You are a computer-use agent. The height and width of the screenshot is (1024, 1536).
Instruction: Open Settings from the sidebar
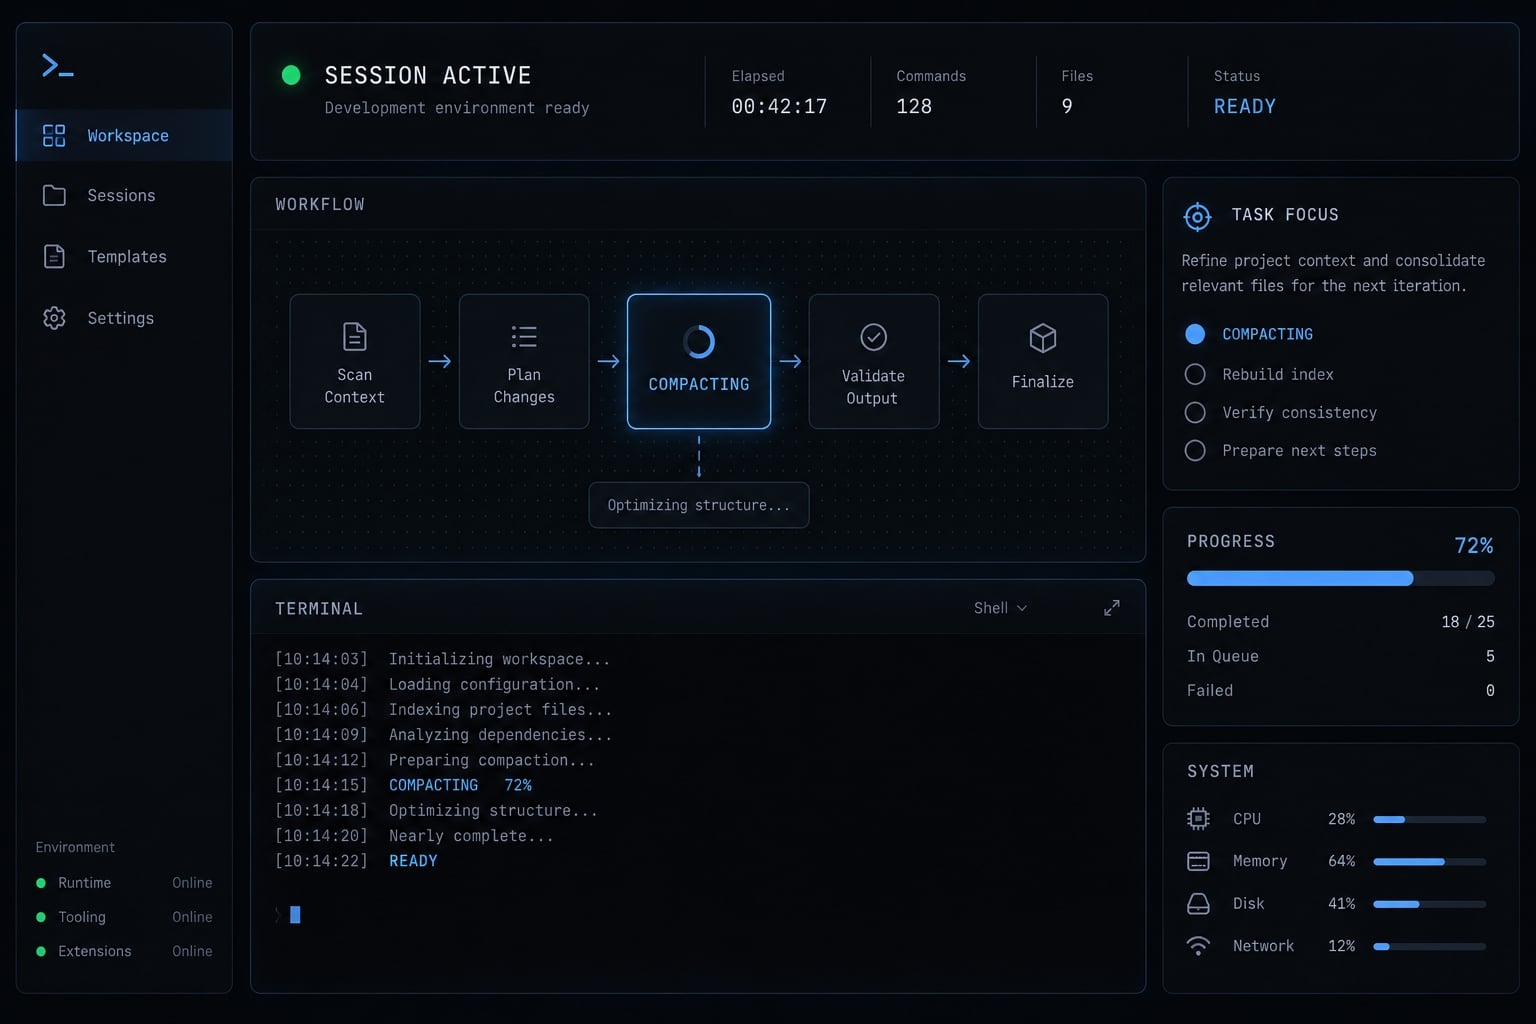tap(124, 318)
